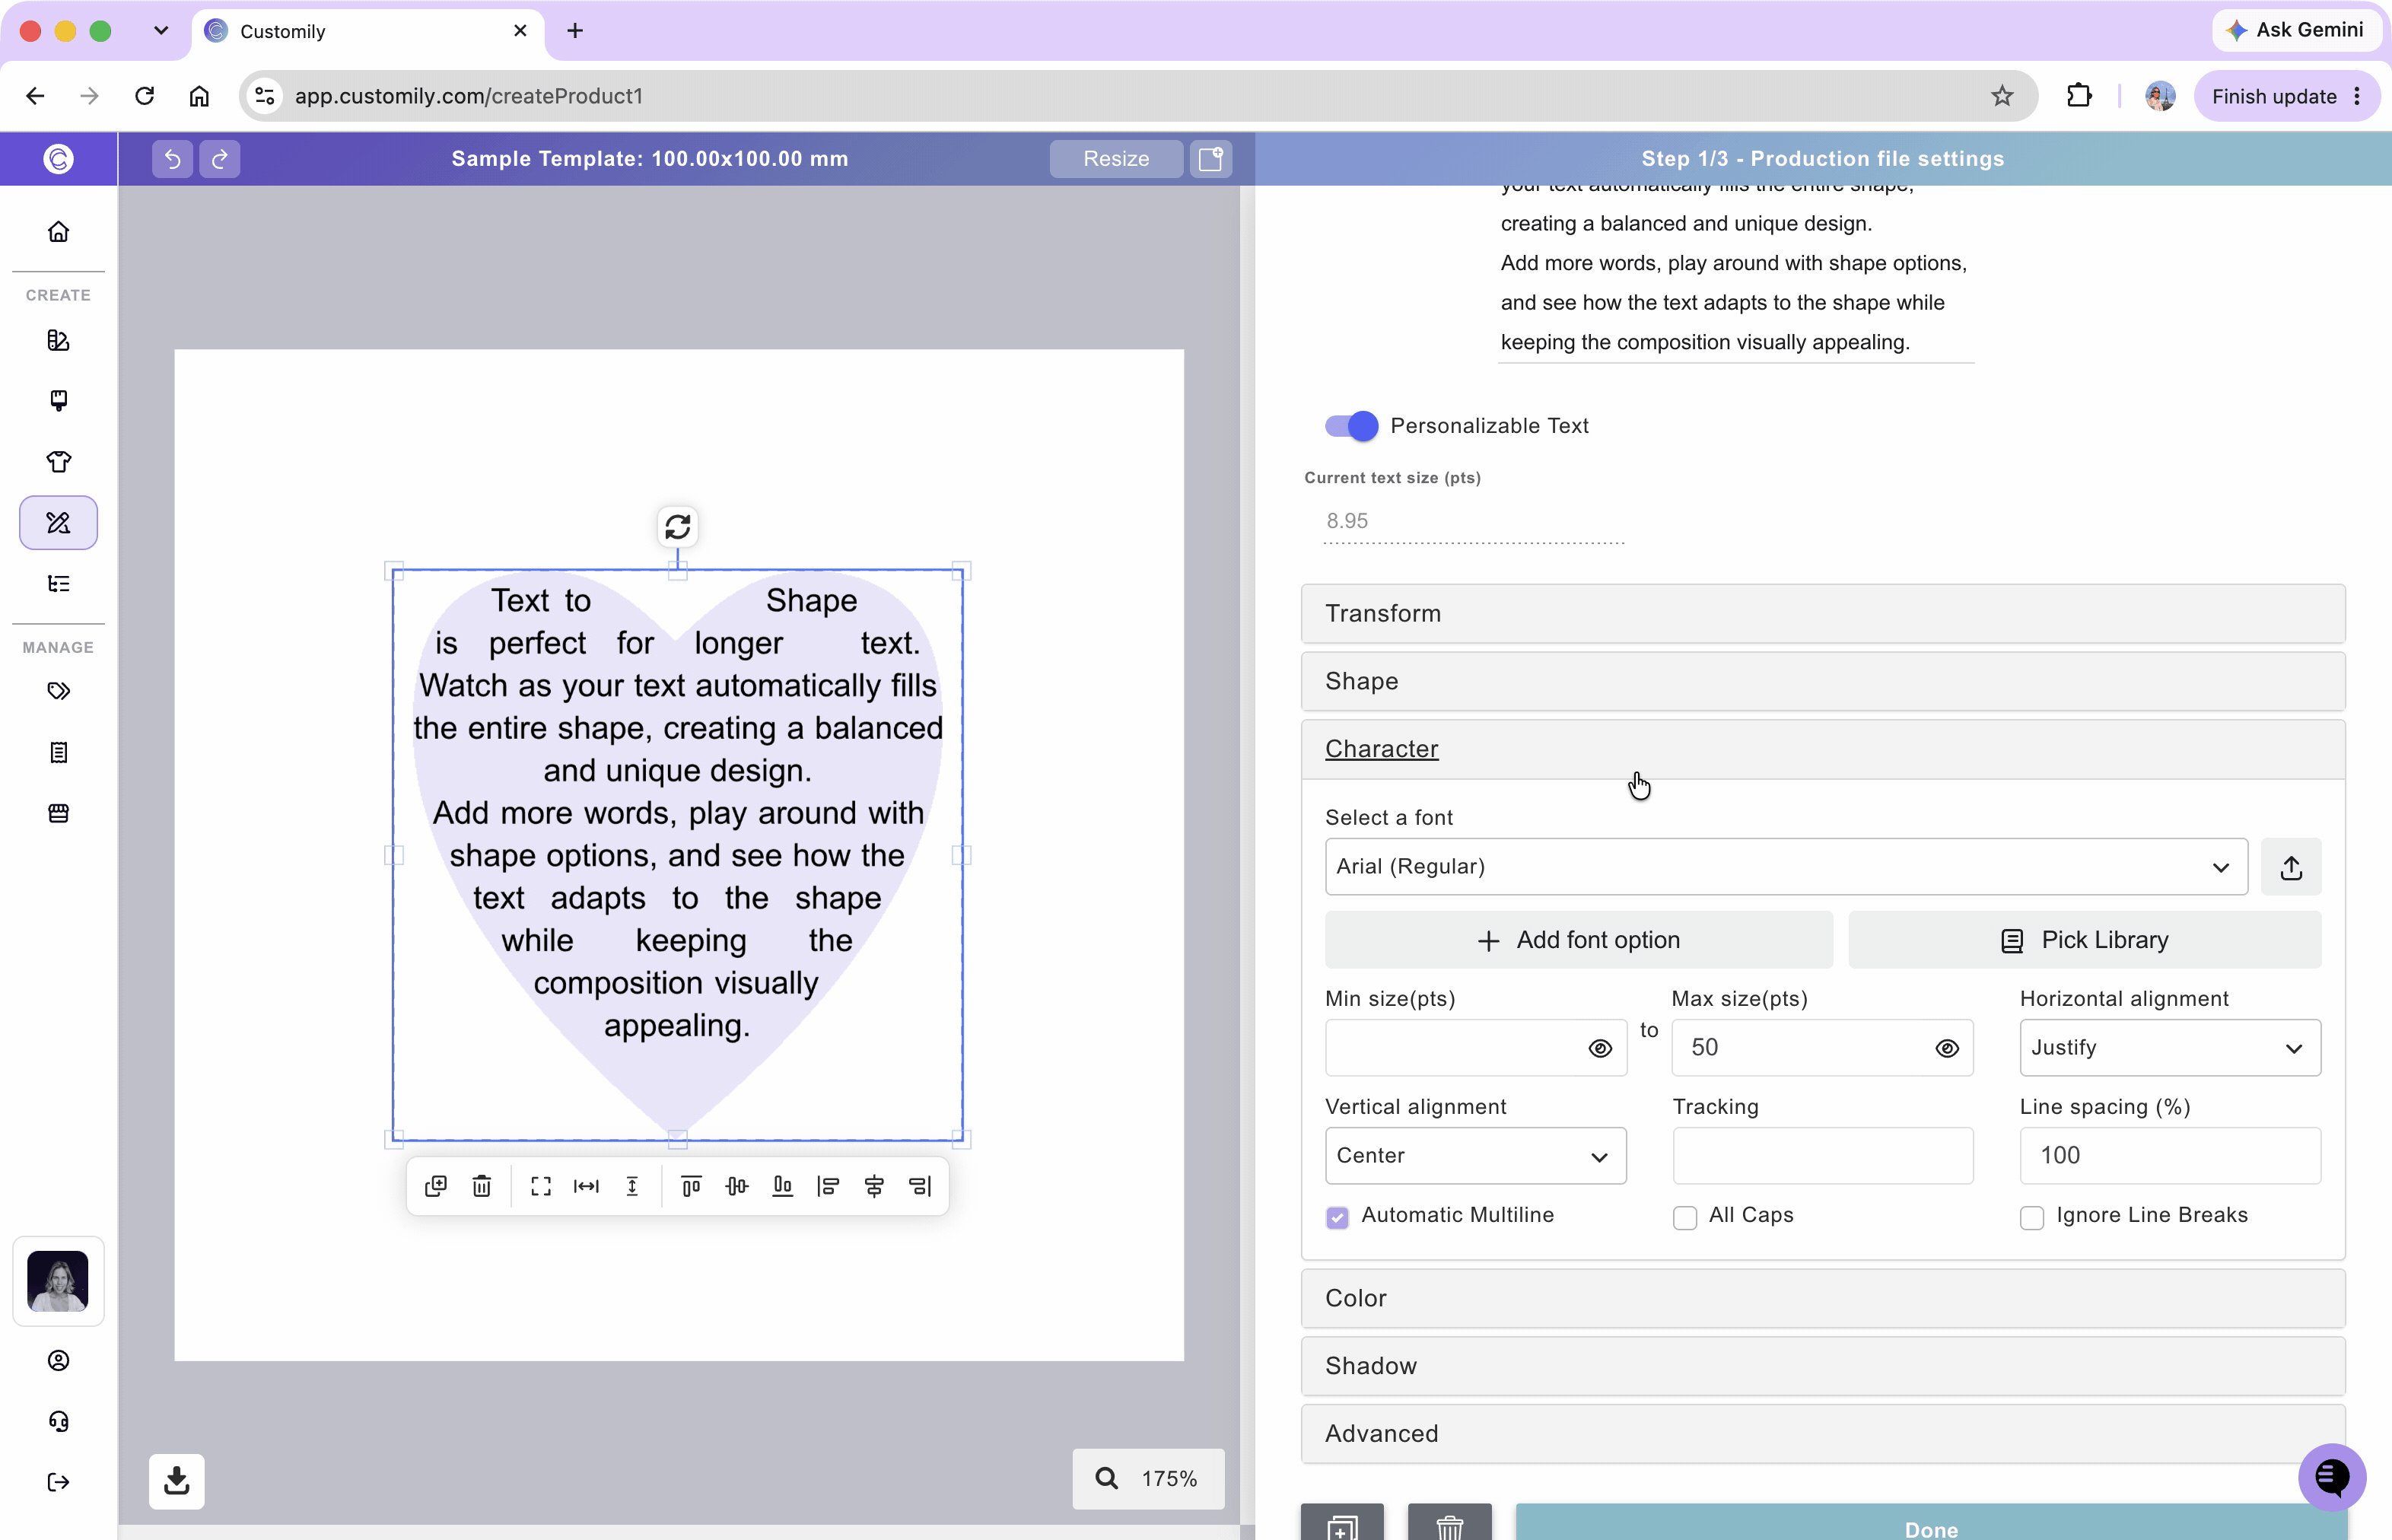Viewport: 2392px width, 1540px height.
Task: Align element to top edge
Action: point(691,1186)
